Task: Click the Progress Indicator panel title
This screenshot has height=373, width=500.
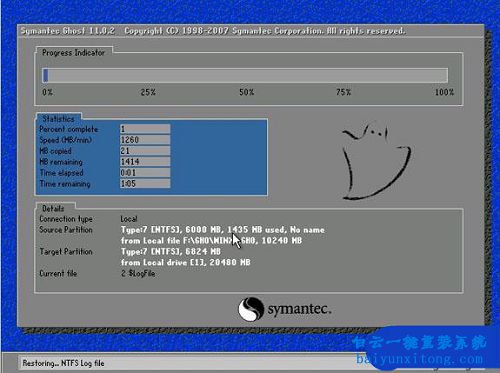Action: pyautogui.click(x=73, y=53)
